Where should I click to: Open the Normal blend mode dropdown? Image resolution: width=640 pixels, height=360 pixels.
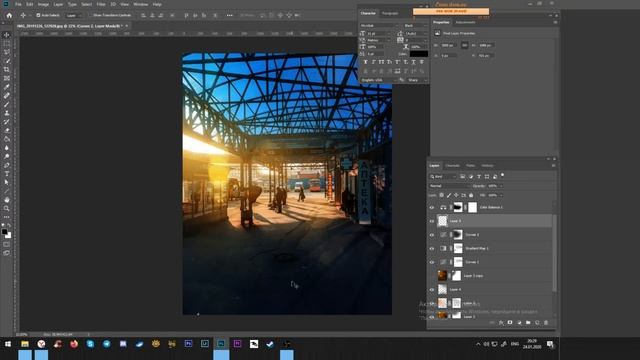[x=449, y=186]
